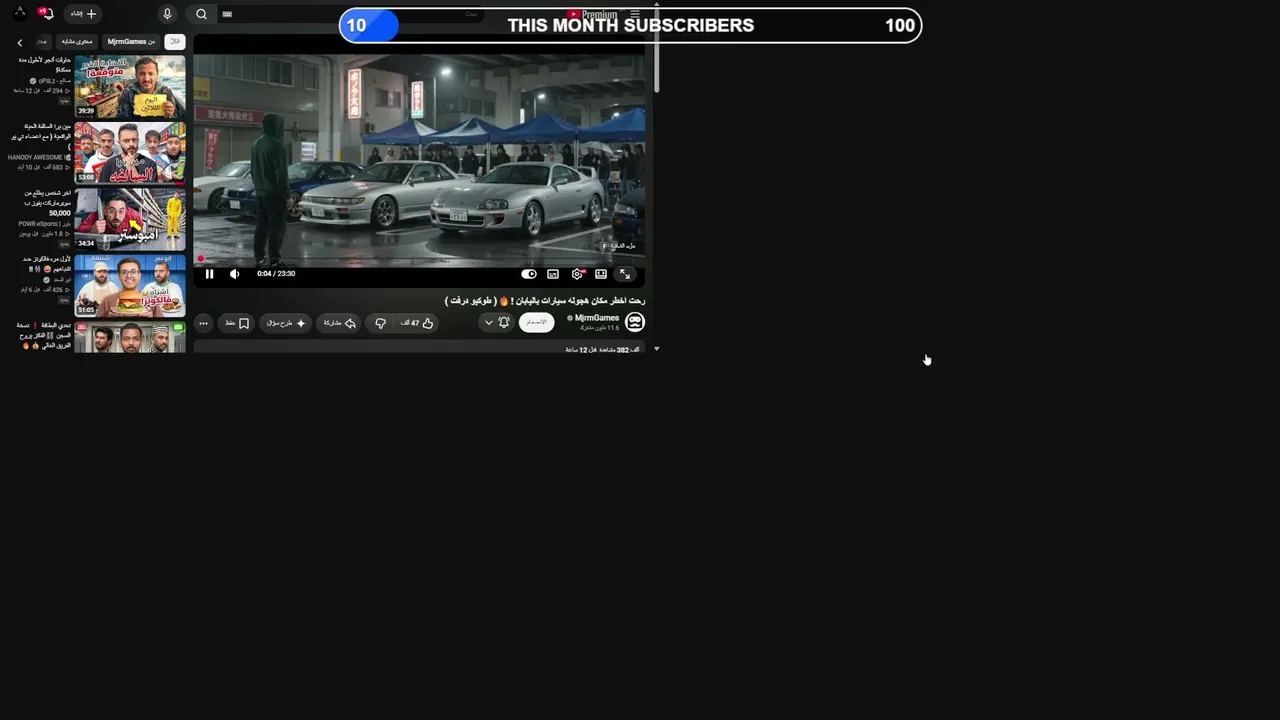Viewport: 1280px width, 720px height.
Task: Click the '382' views and 12 hours line
Action: click(602, 350)
